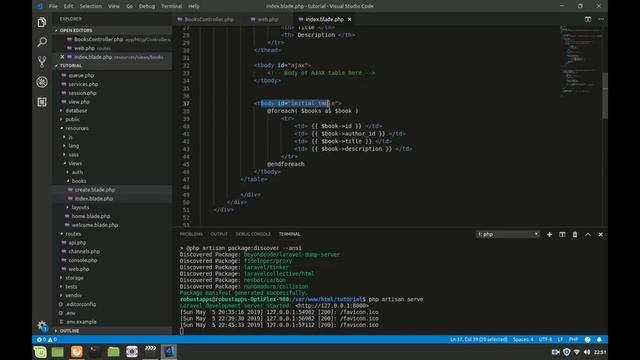
Task: Click the feedback smiley in status bar
Action: click(587, 340)
